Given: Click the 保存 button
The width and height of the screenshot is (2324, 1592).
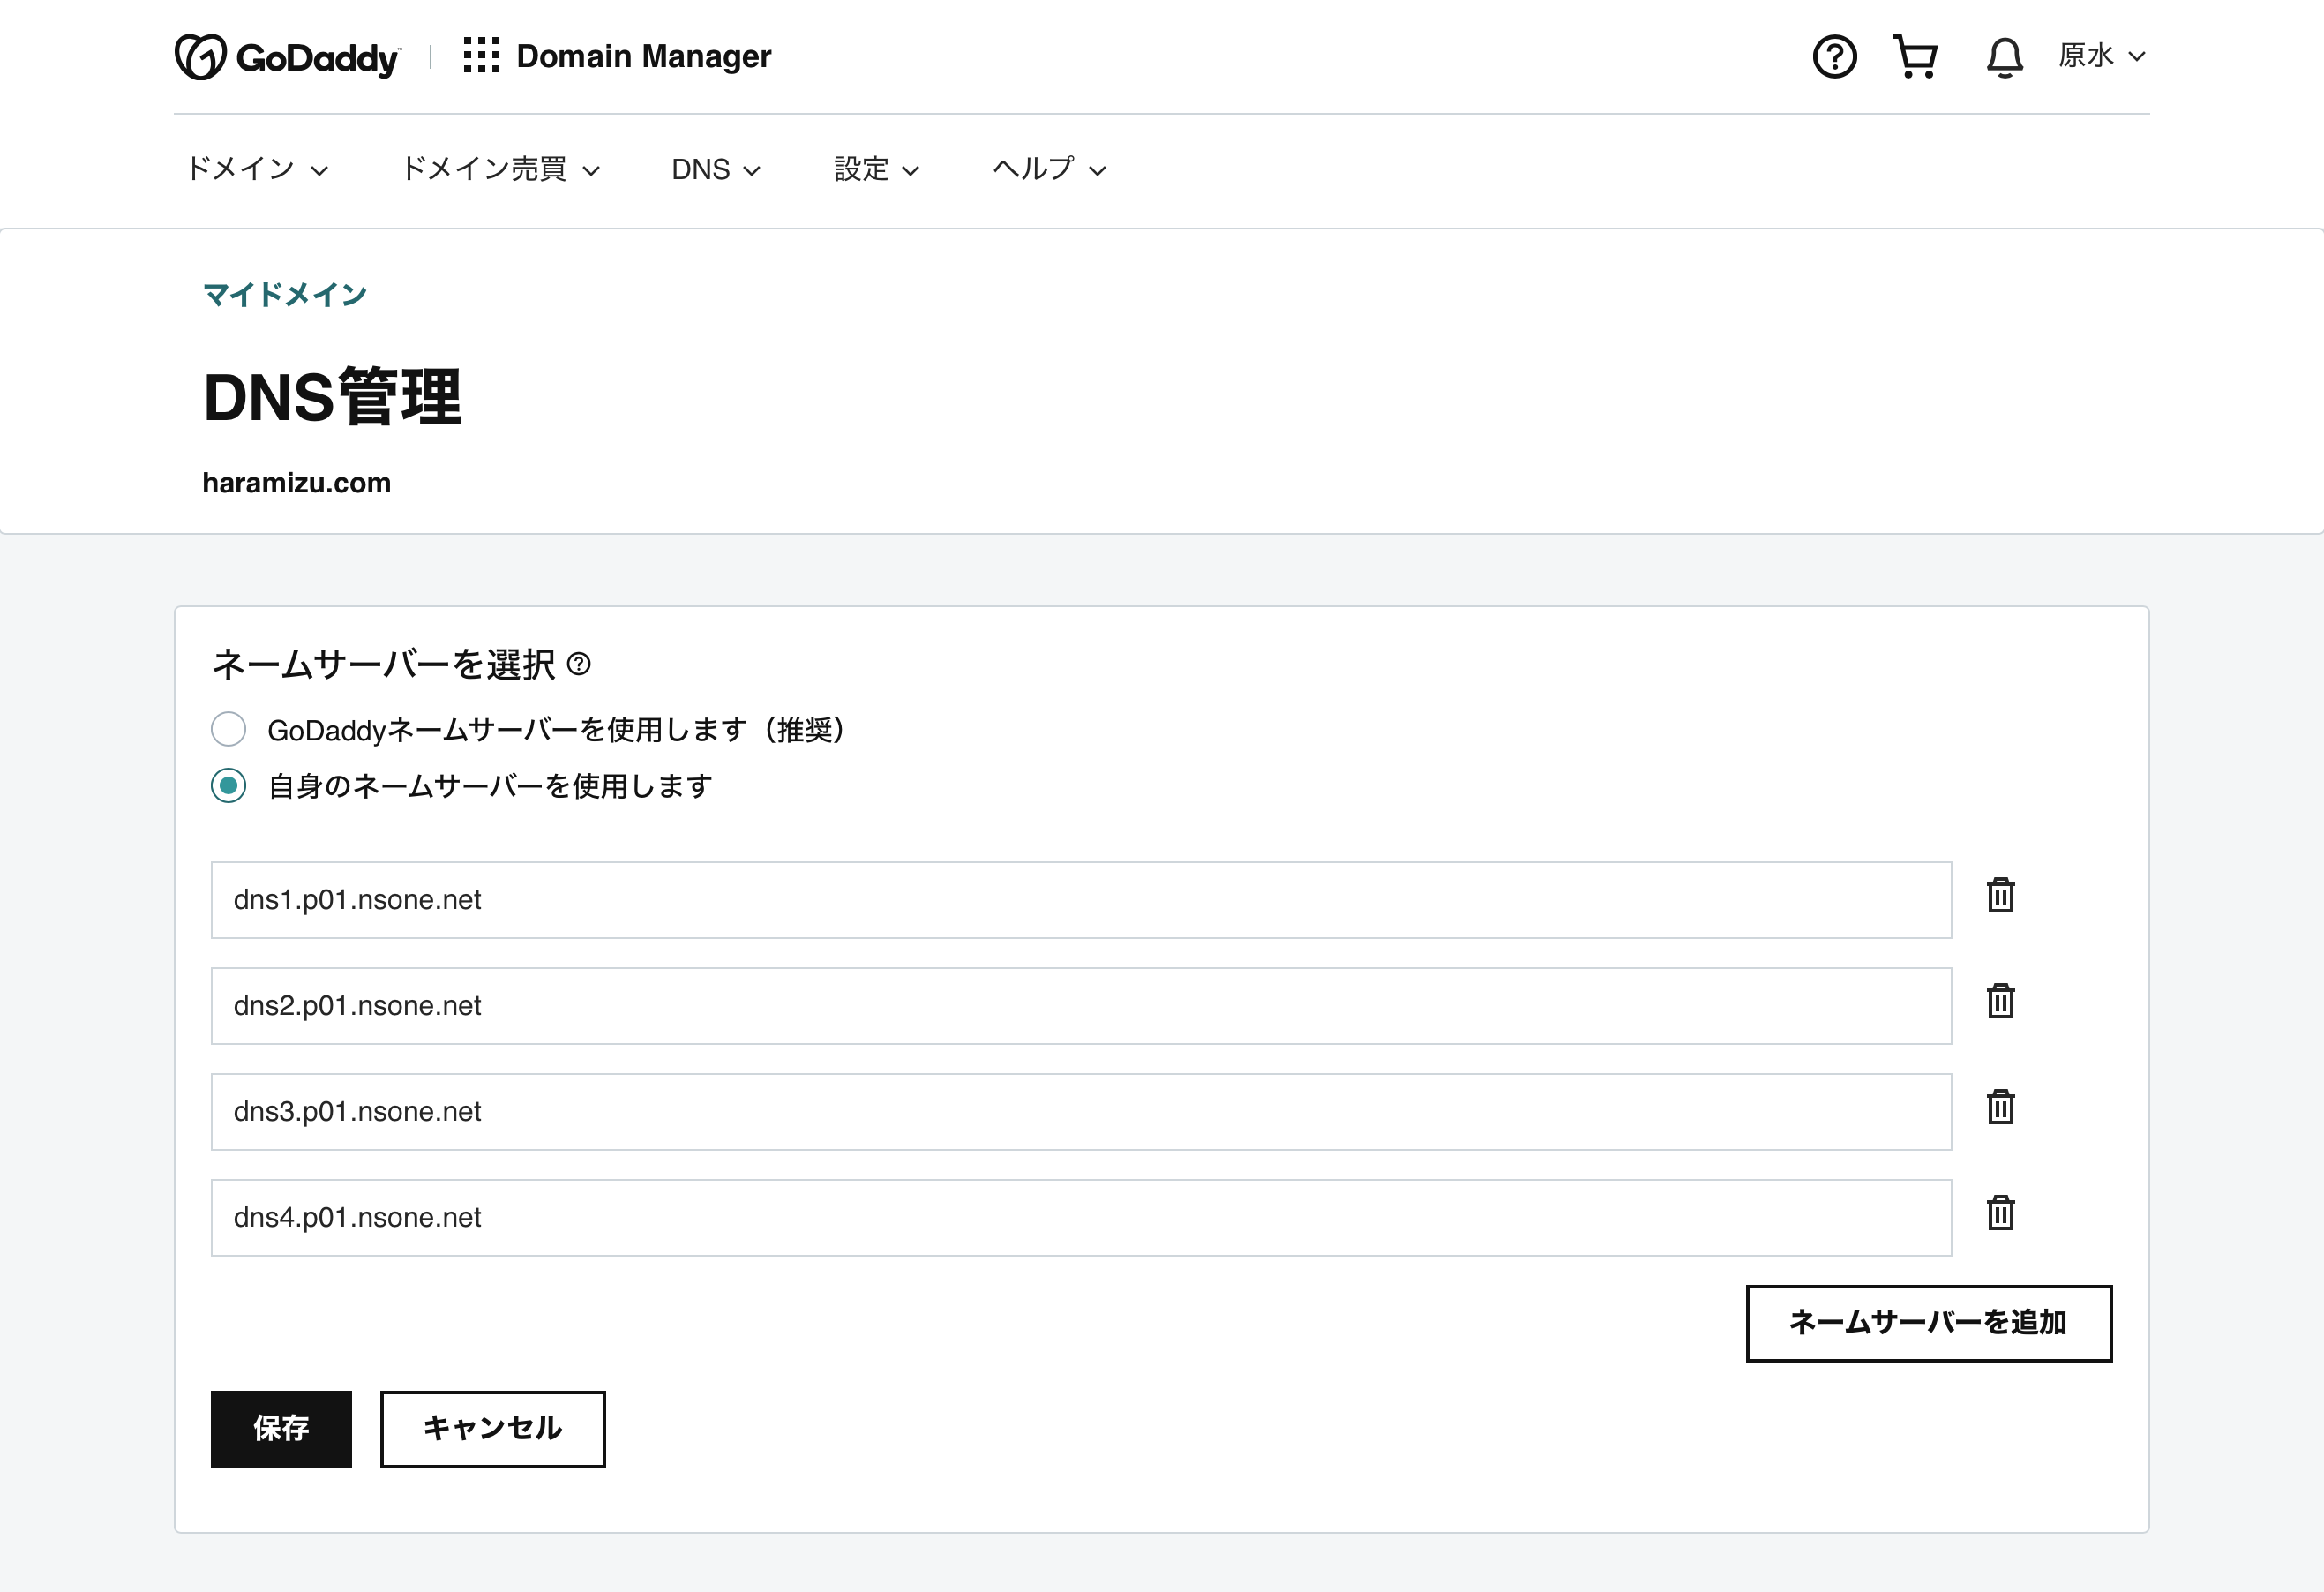Looking at the screenshot, I should coord(281,1429).
